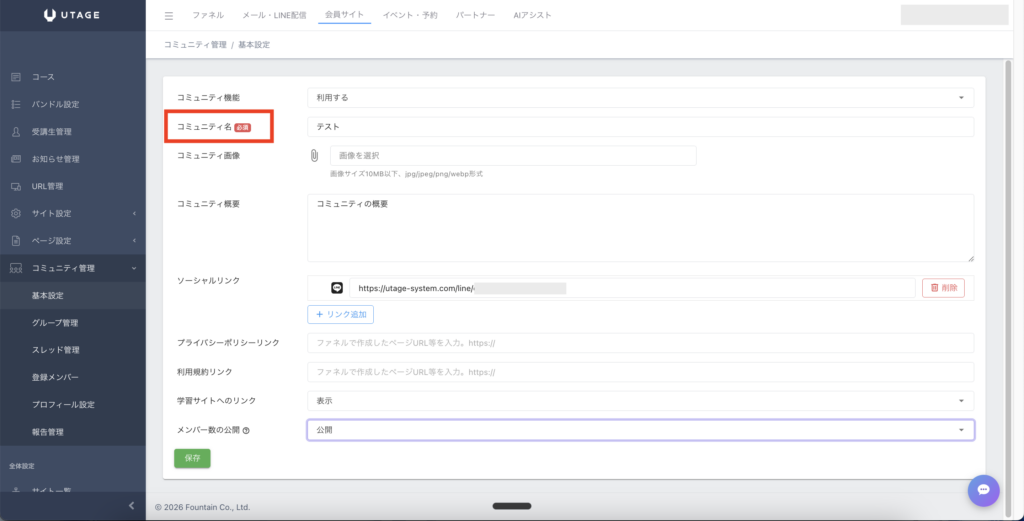Click the user account box at top right
1024x521 pixels.
pyautogui.click(x=954, y=15)
